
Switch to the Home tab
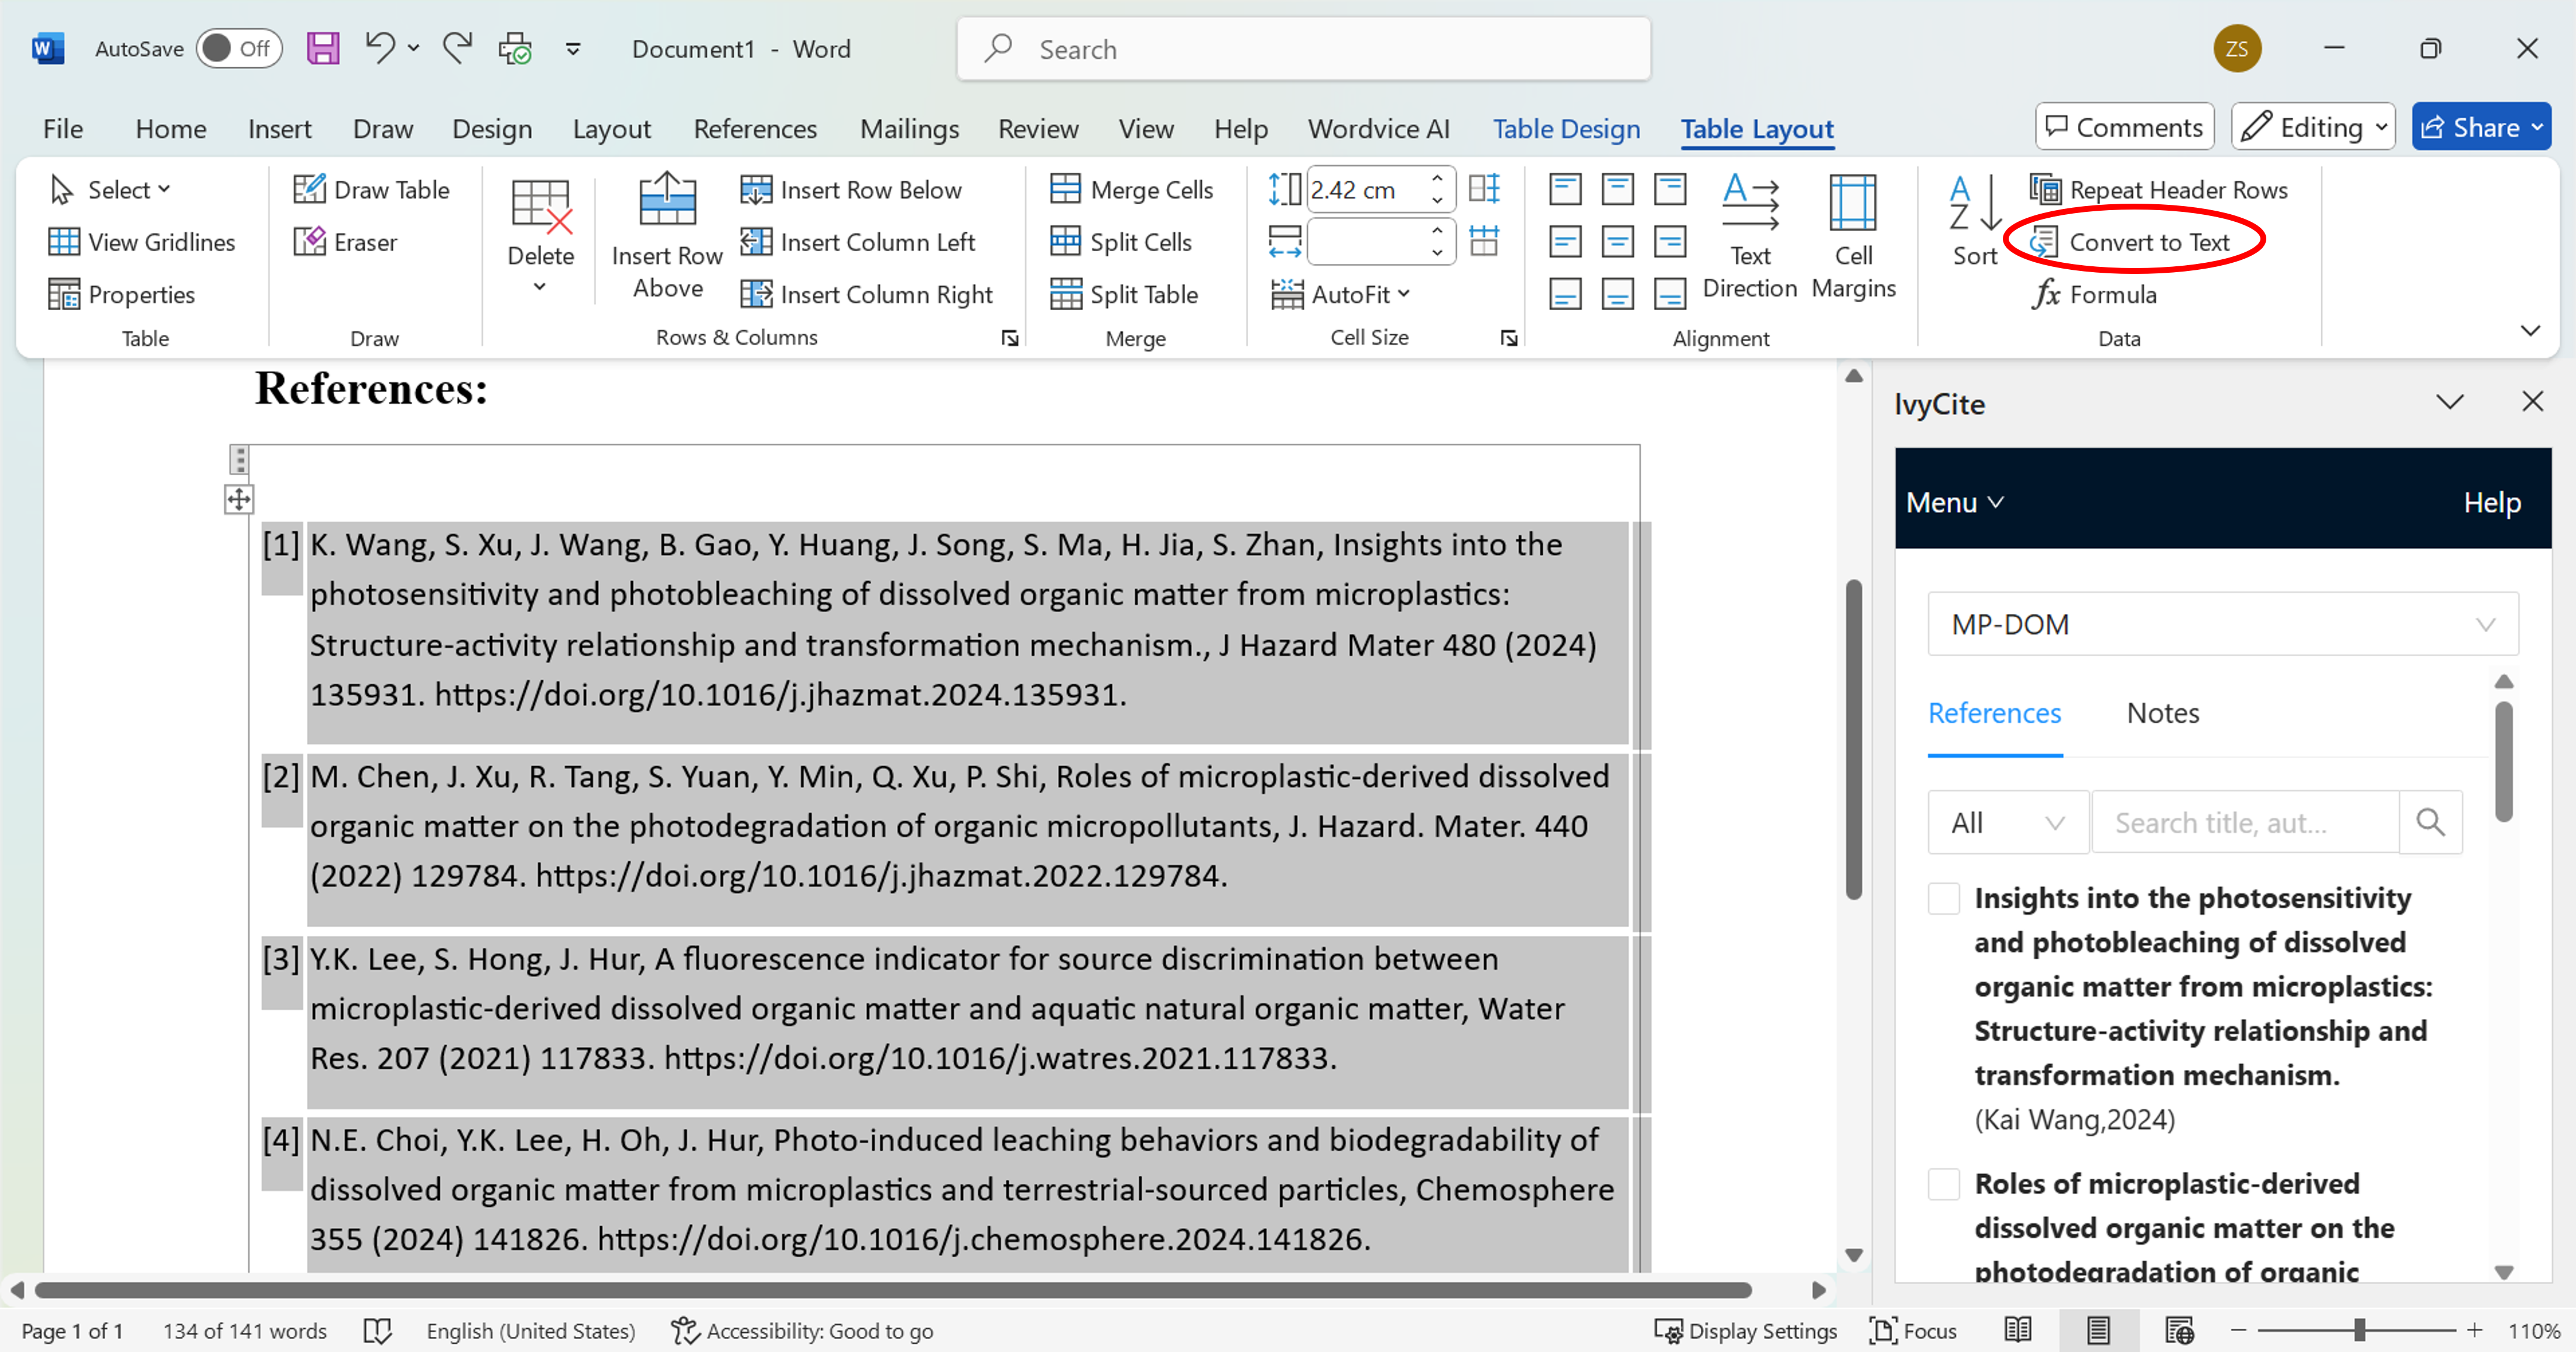click(x=171, y=129)
